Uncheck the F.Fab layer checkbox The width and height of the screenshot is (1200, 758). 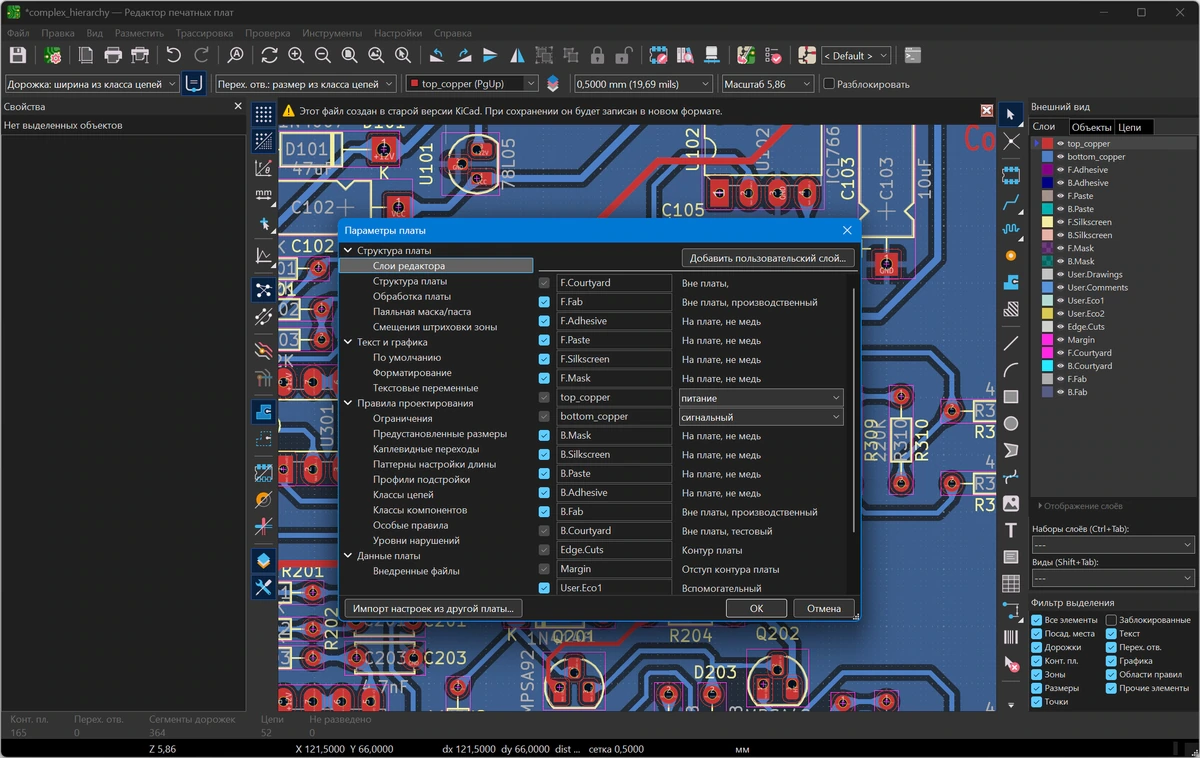(x=544, y=302)
